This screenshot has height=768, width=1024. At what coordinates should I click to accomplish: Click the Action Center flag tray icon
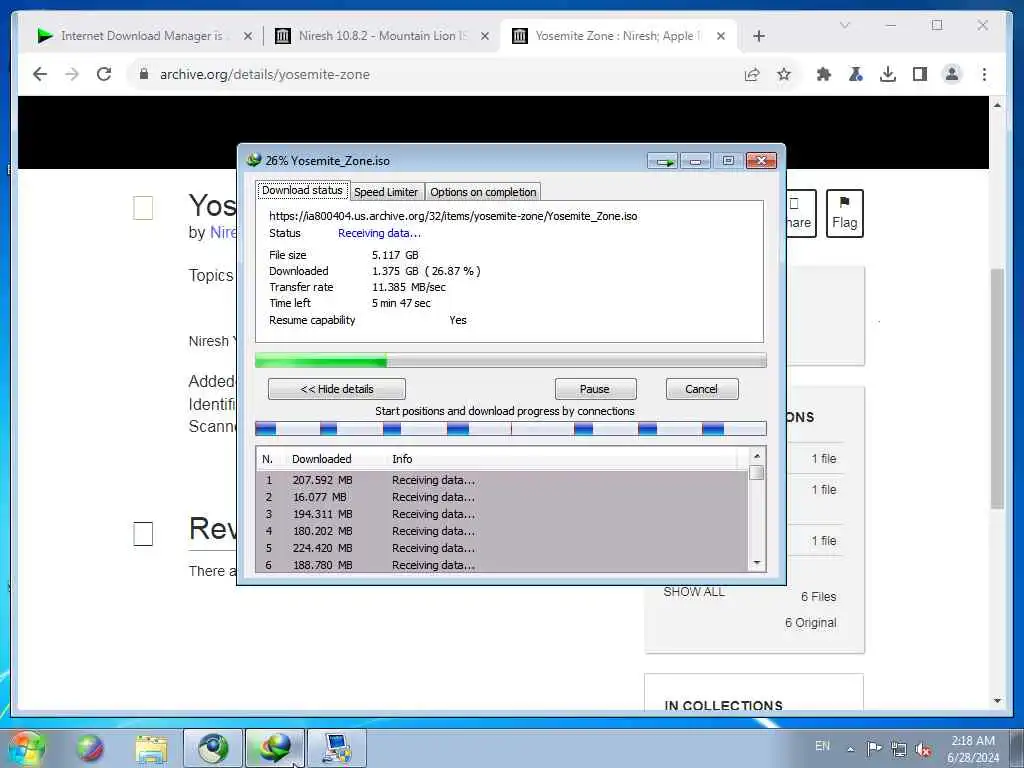[874, 748]
